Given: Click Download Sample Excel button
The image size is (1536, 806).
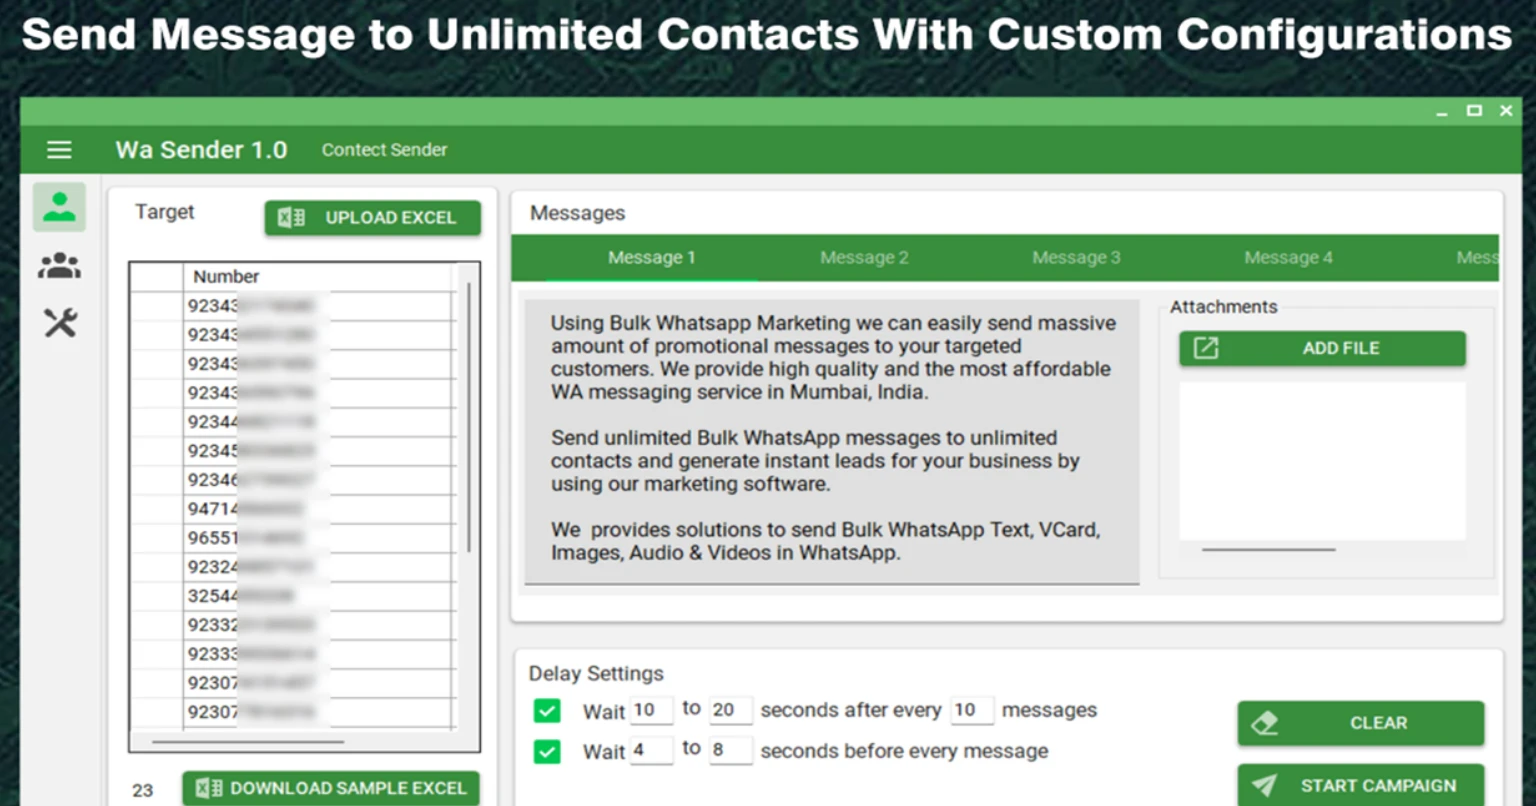Looking at the screenshot, I should click(331, 788).
